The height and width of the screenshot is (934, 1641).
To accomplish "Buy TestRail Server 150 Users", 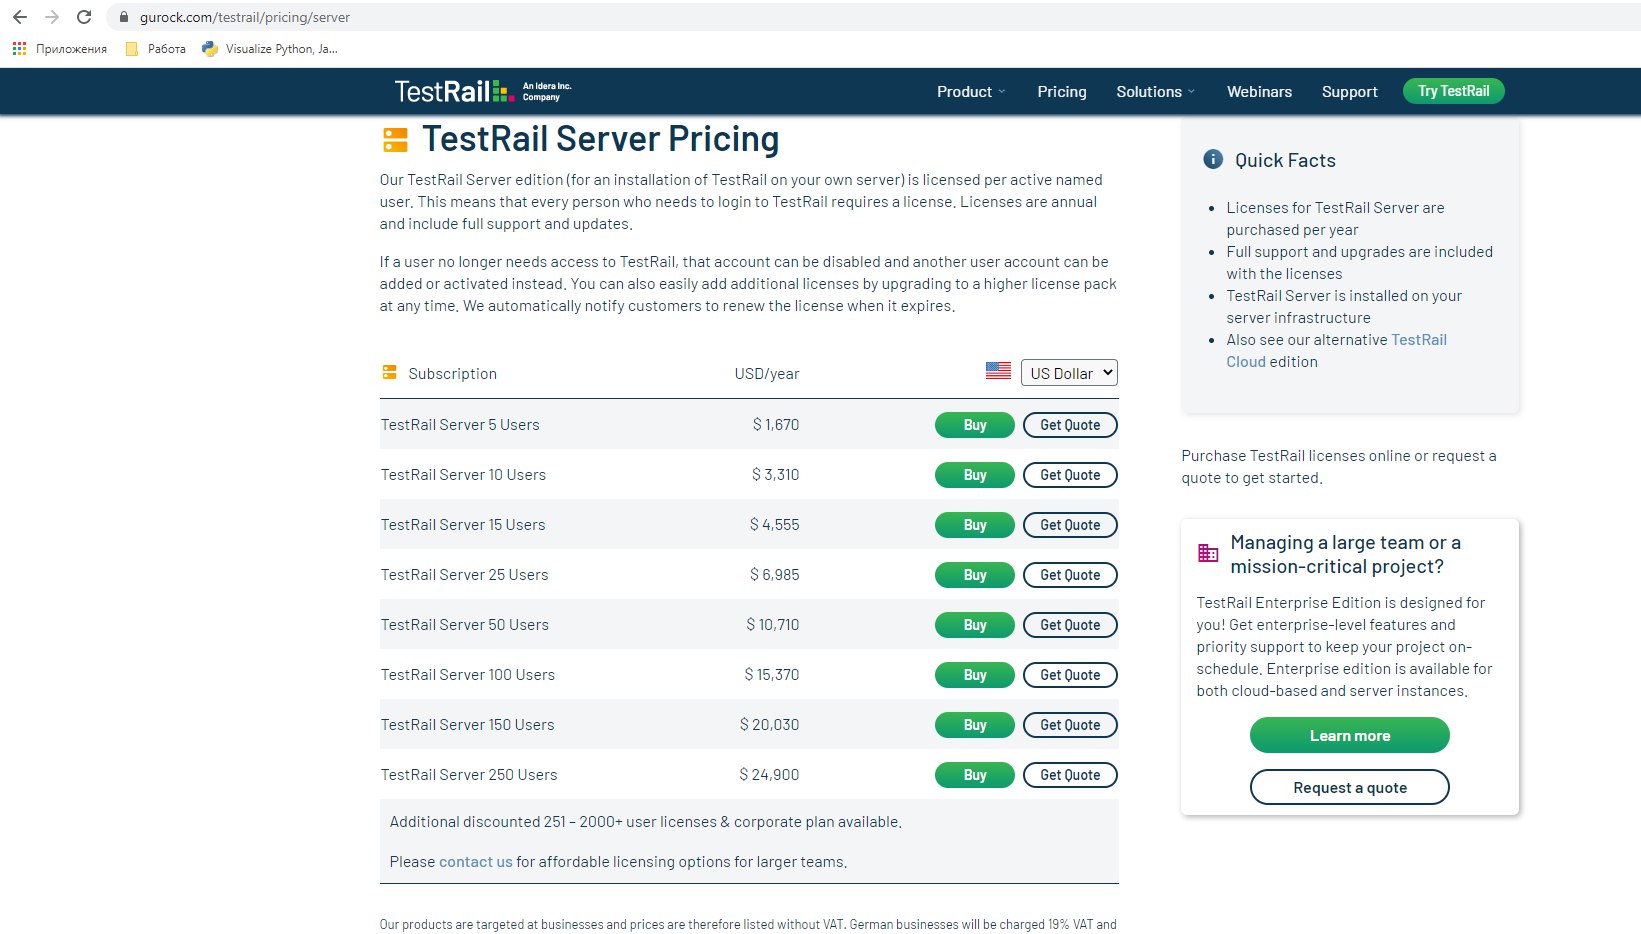I will click(x=975, y=725).
